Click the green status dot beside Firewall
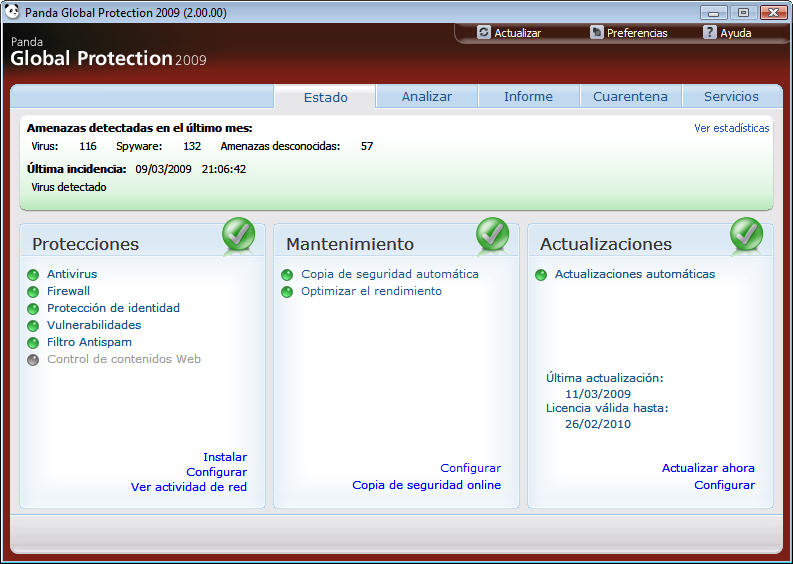The width and height of the screenshot is (793, 564). [x=33, y=292]
